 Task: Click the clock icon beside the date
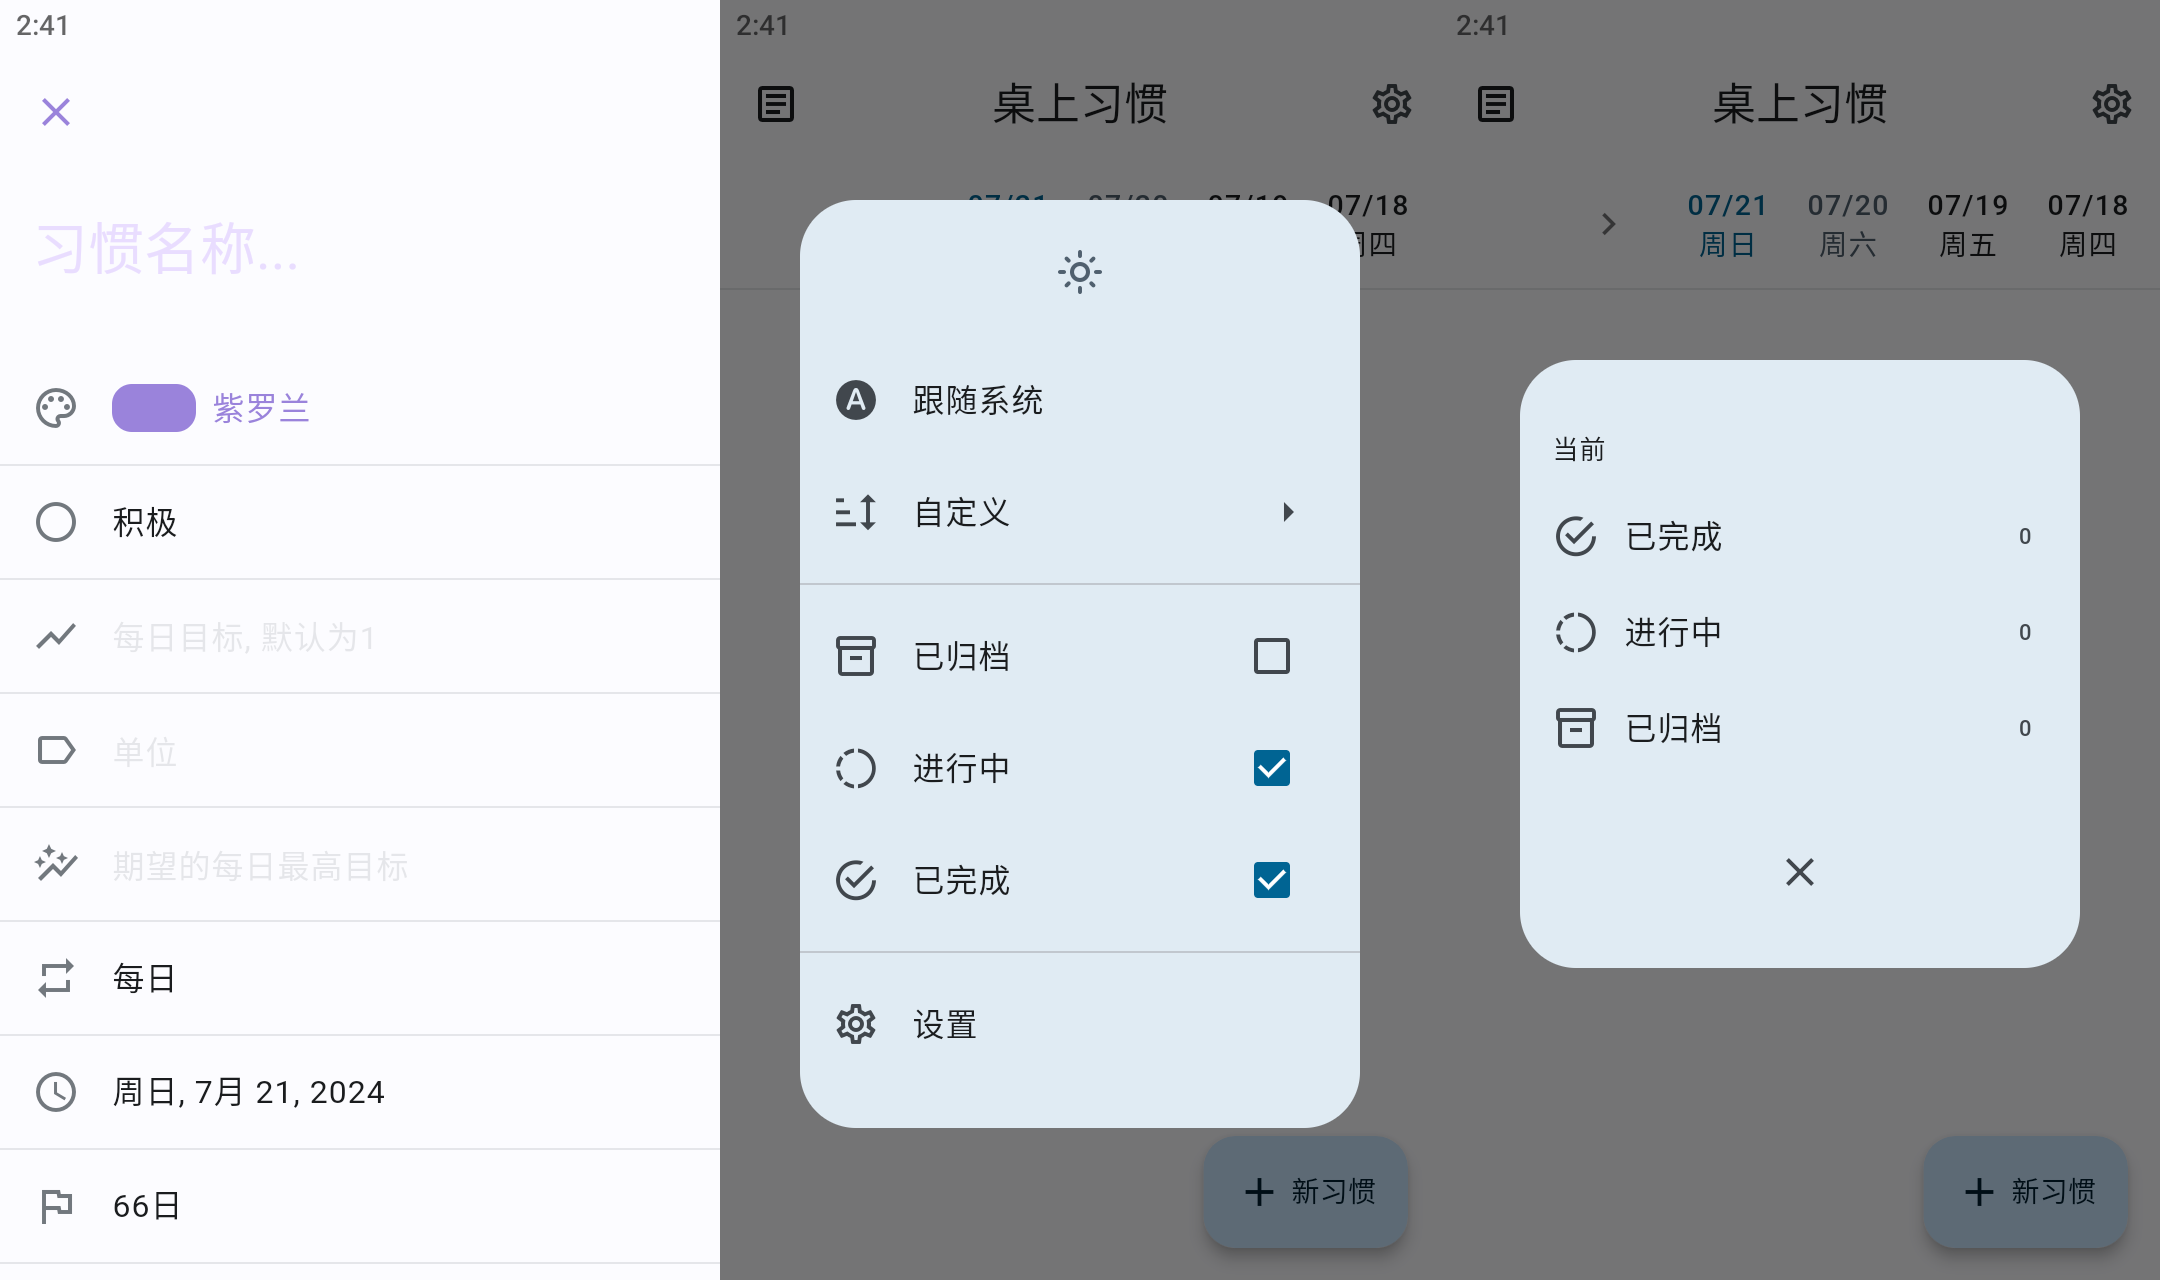tap(56, 1092)
